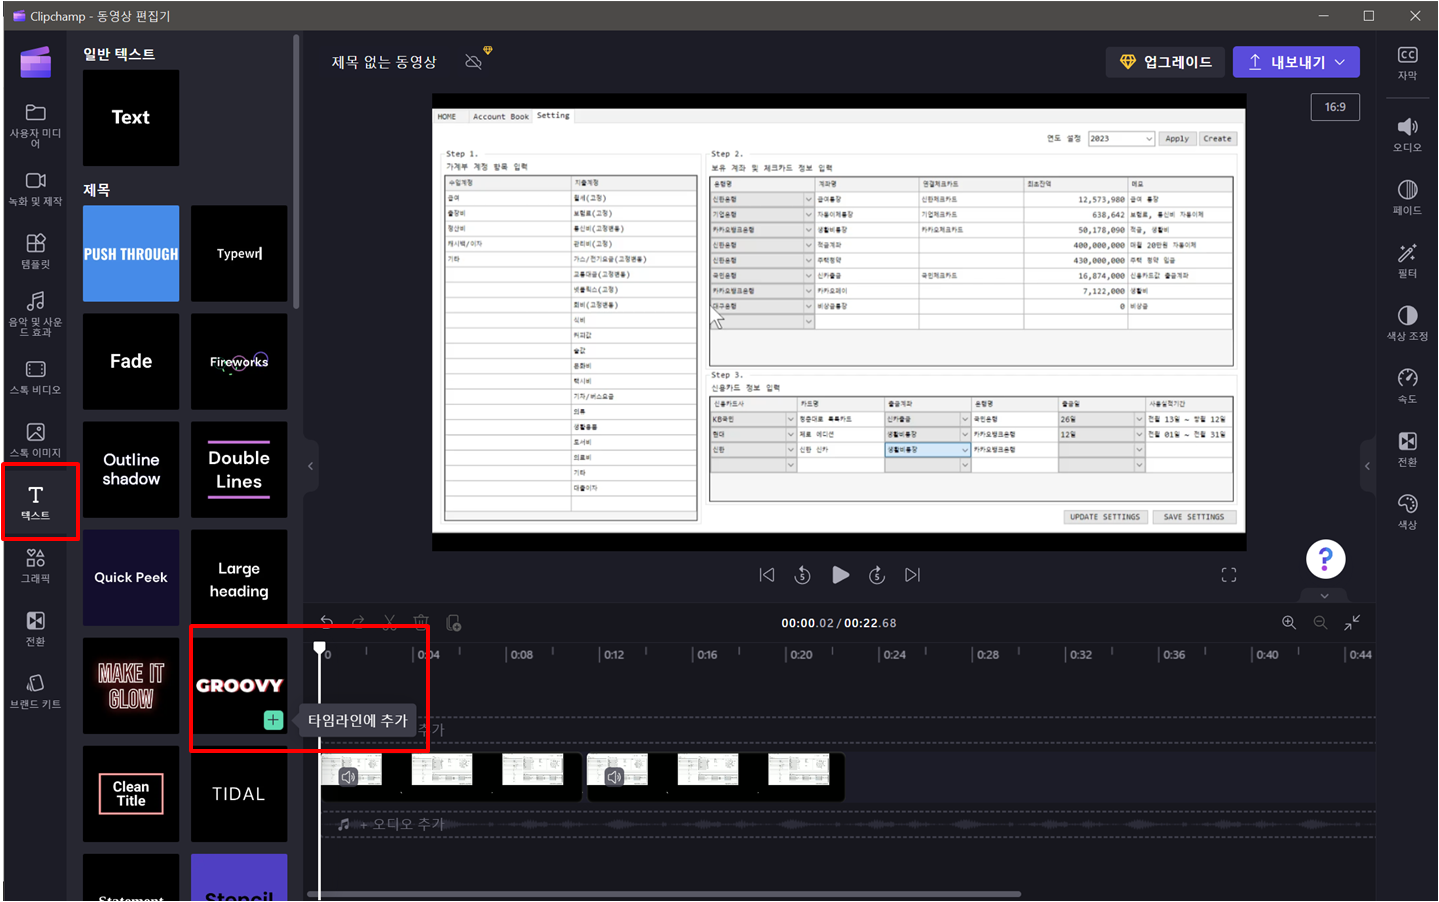Click the horizontal timeline scrollbar
This screenshot has height=902, width=1439.
click(664, 894)
